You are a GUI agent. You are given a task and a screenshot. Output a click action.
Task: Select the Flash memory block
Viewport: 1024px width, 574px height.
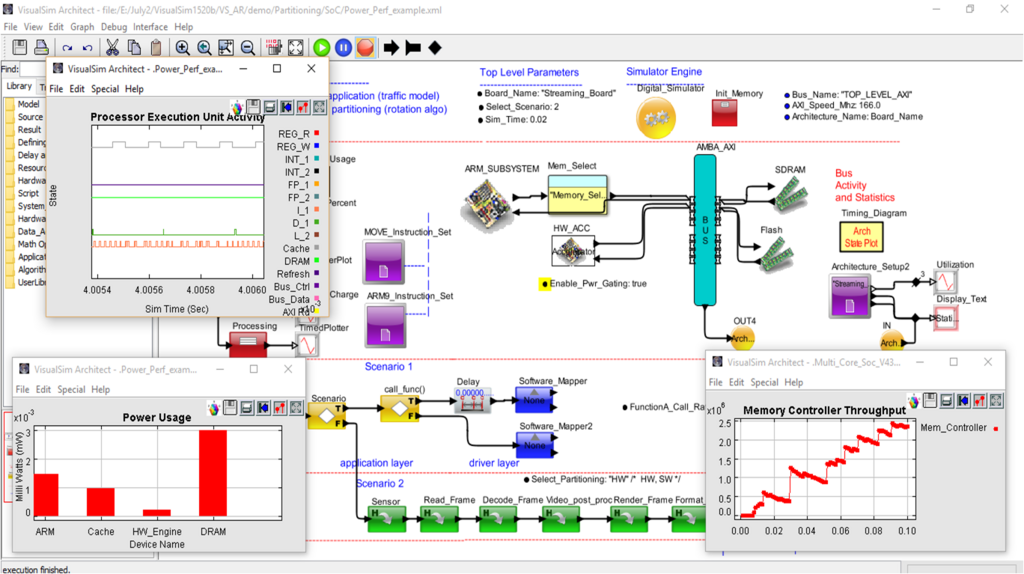coord(776,253)
